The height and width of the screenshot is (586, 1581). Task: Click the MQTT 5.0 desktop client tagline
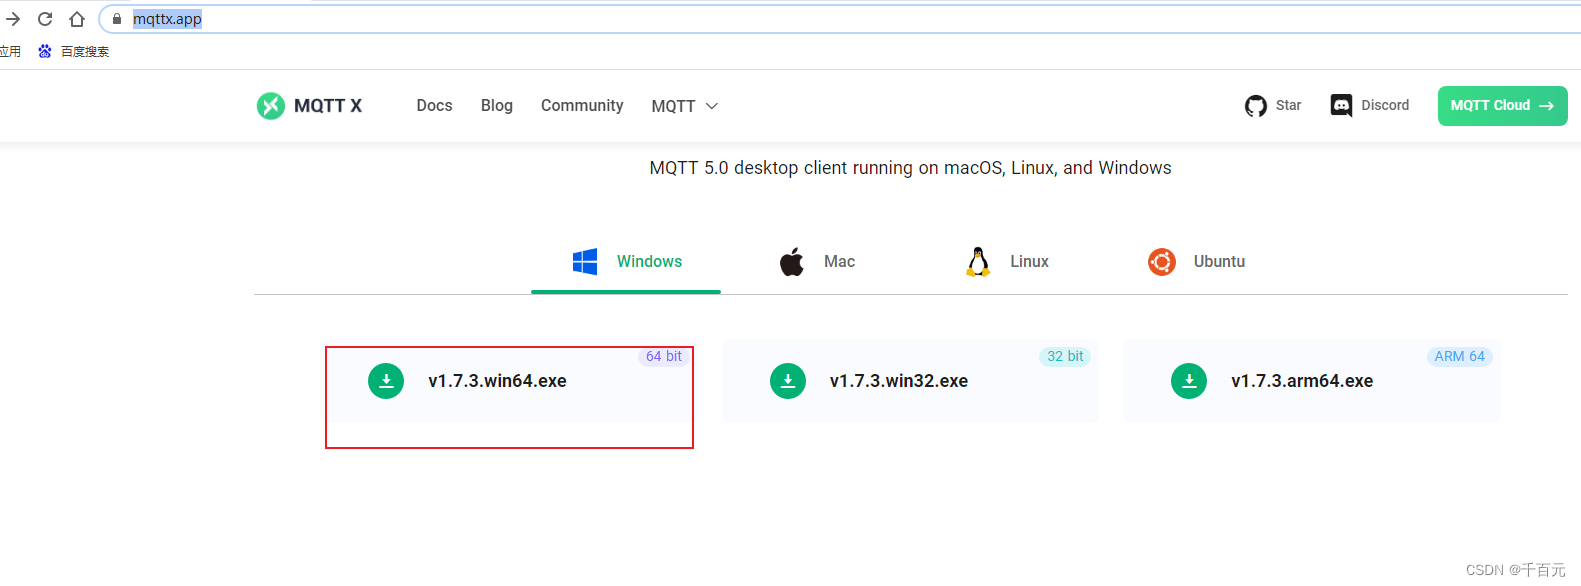[910, 168]
